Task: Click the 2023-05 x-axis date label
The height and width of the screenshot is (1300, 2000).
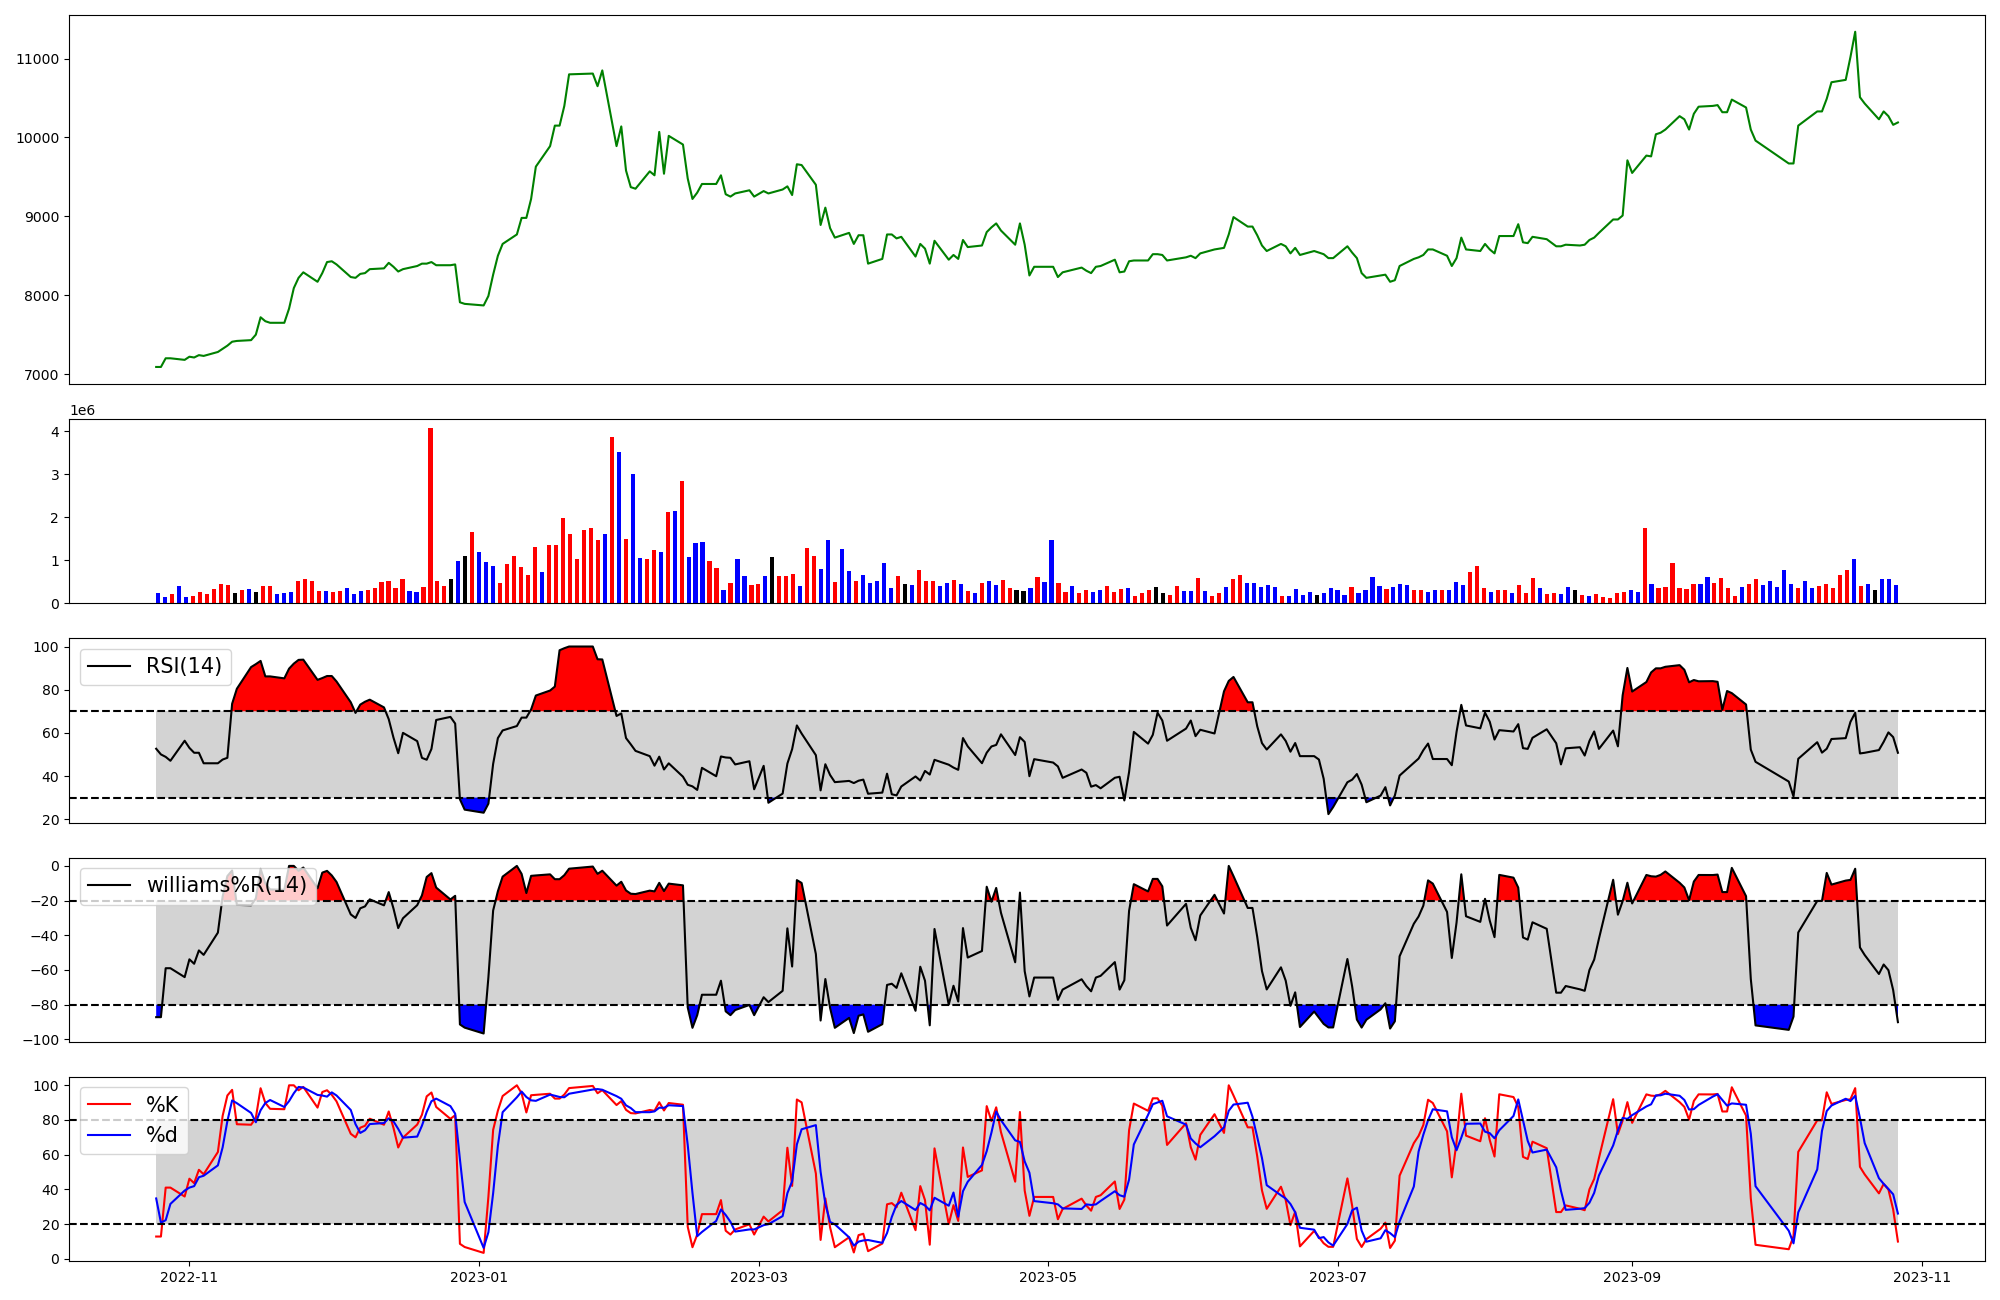Action: pyautogui.click(x=1048, y=1277)
